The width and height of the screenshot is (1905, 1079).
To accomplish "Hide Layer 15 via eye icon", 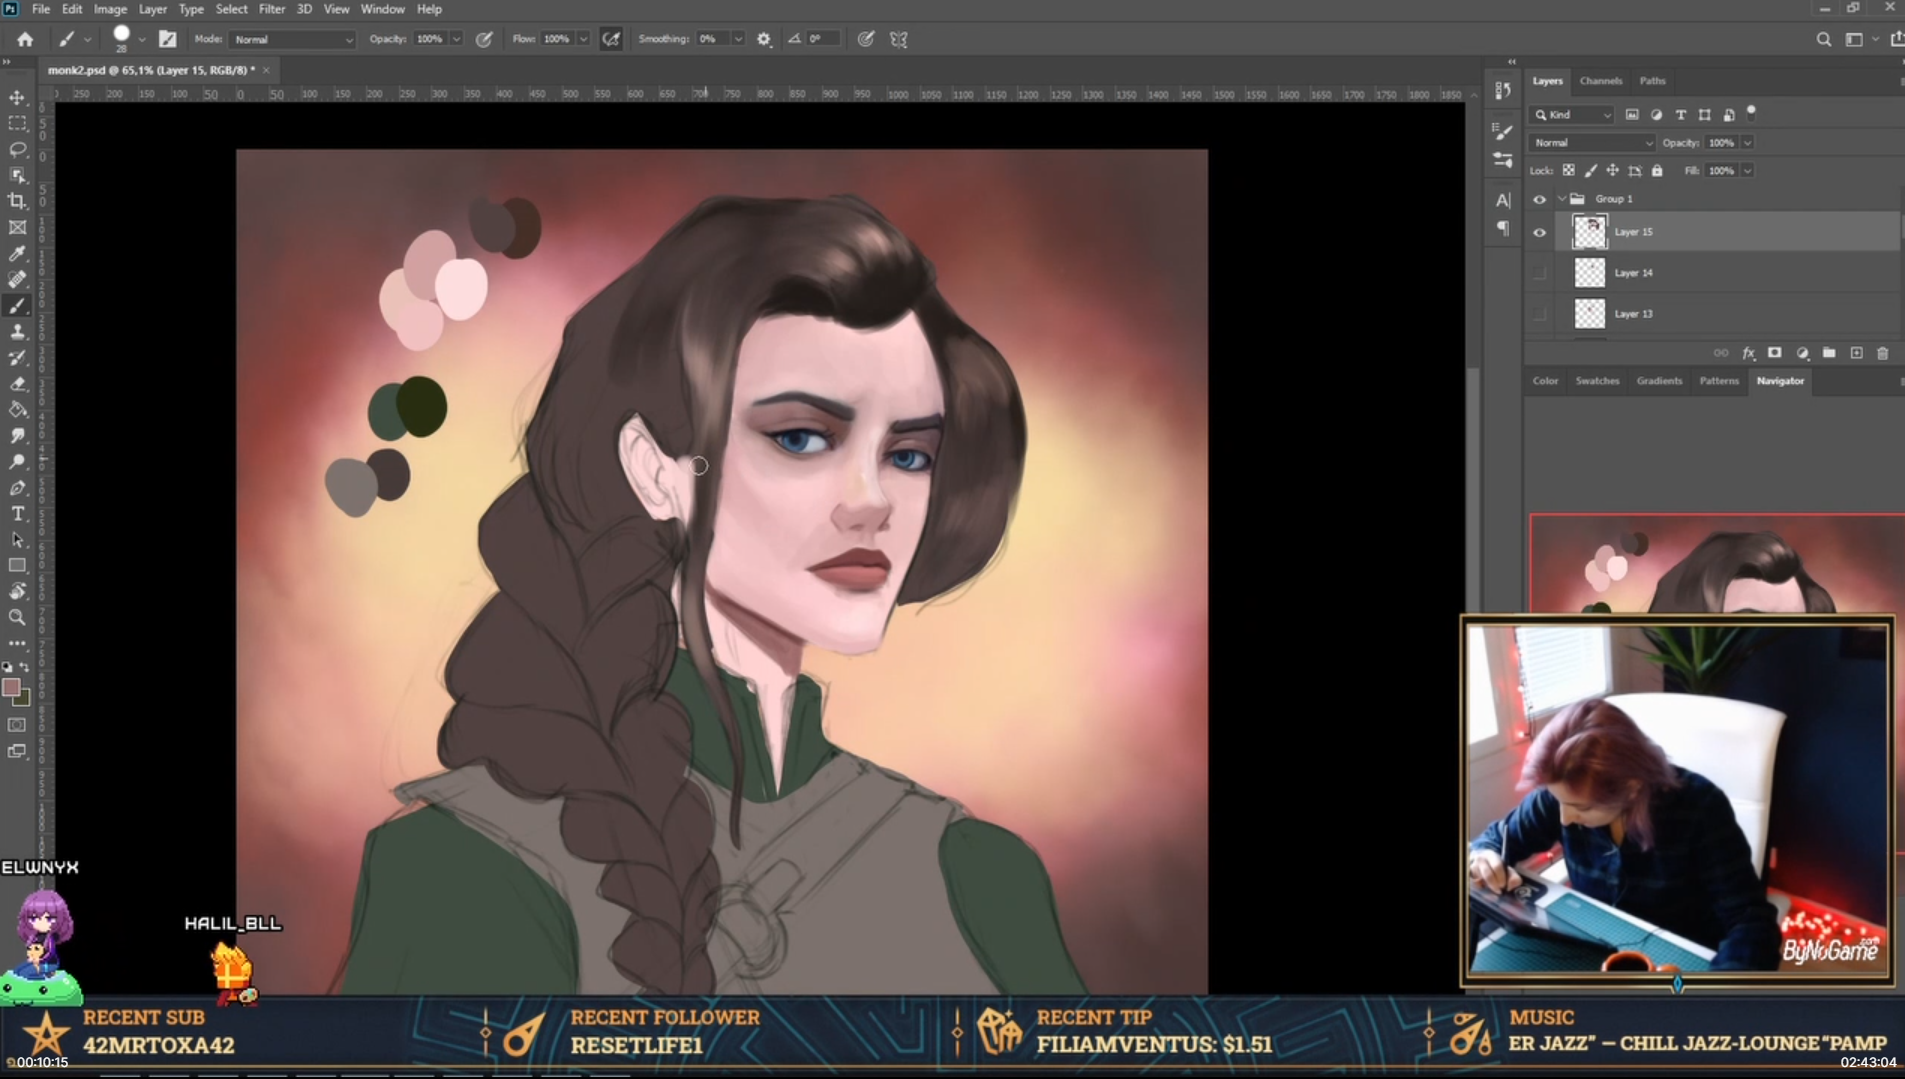I will 1539,232.
